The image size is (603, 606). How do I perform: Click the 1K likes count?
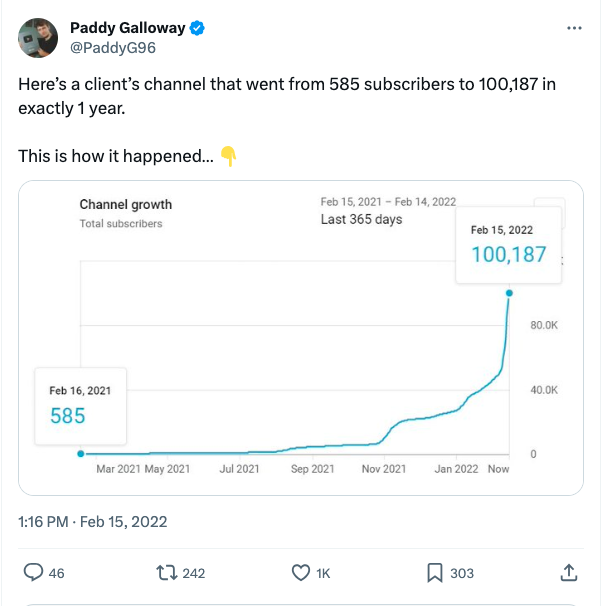pos(323,574)
